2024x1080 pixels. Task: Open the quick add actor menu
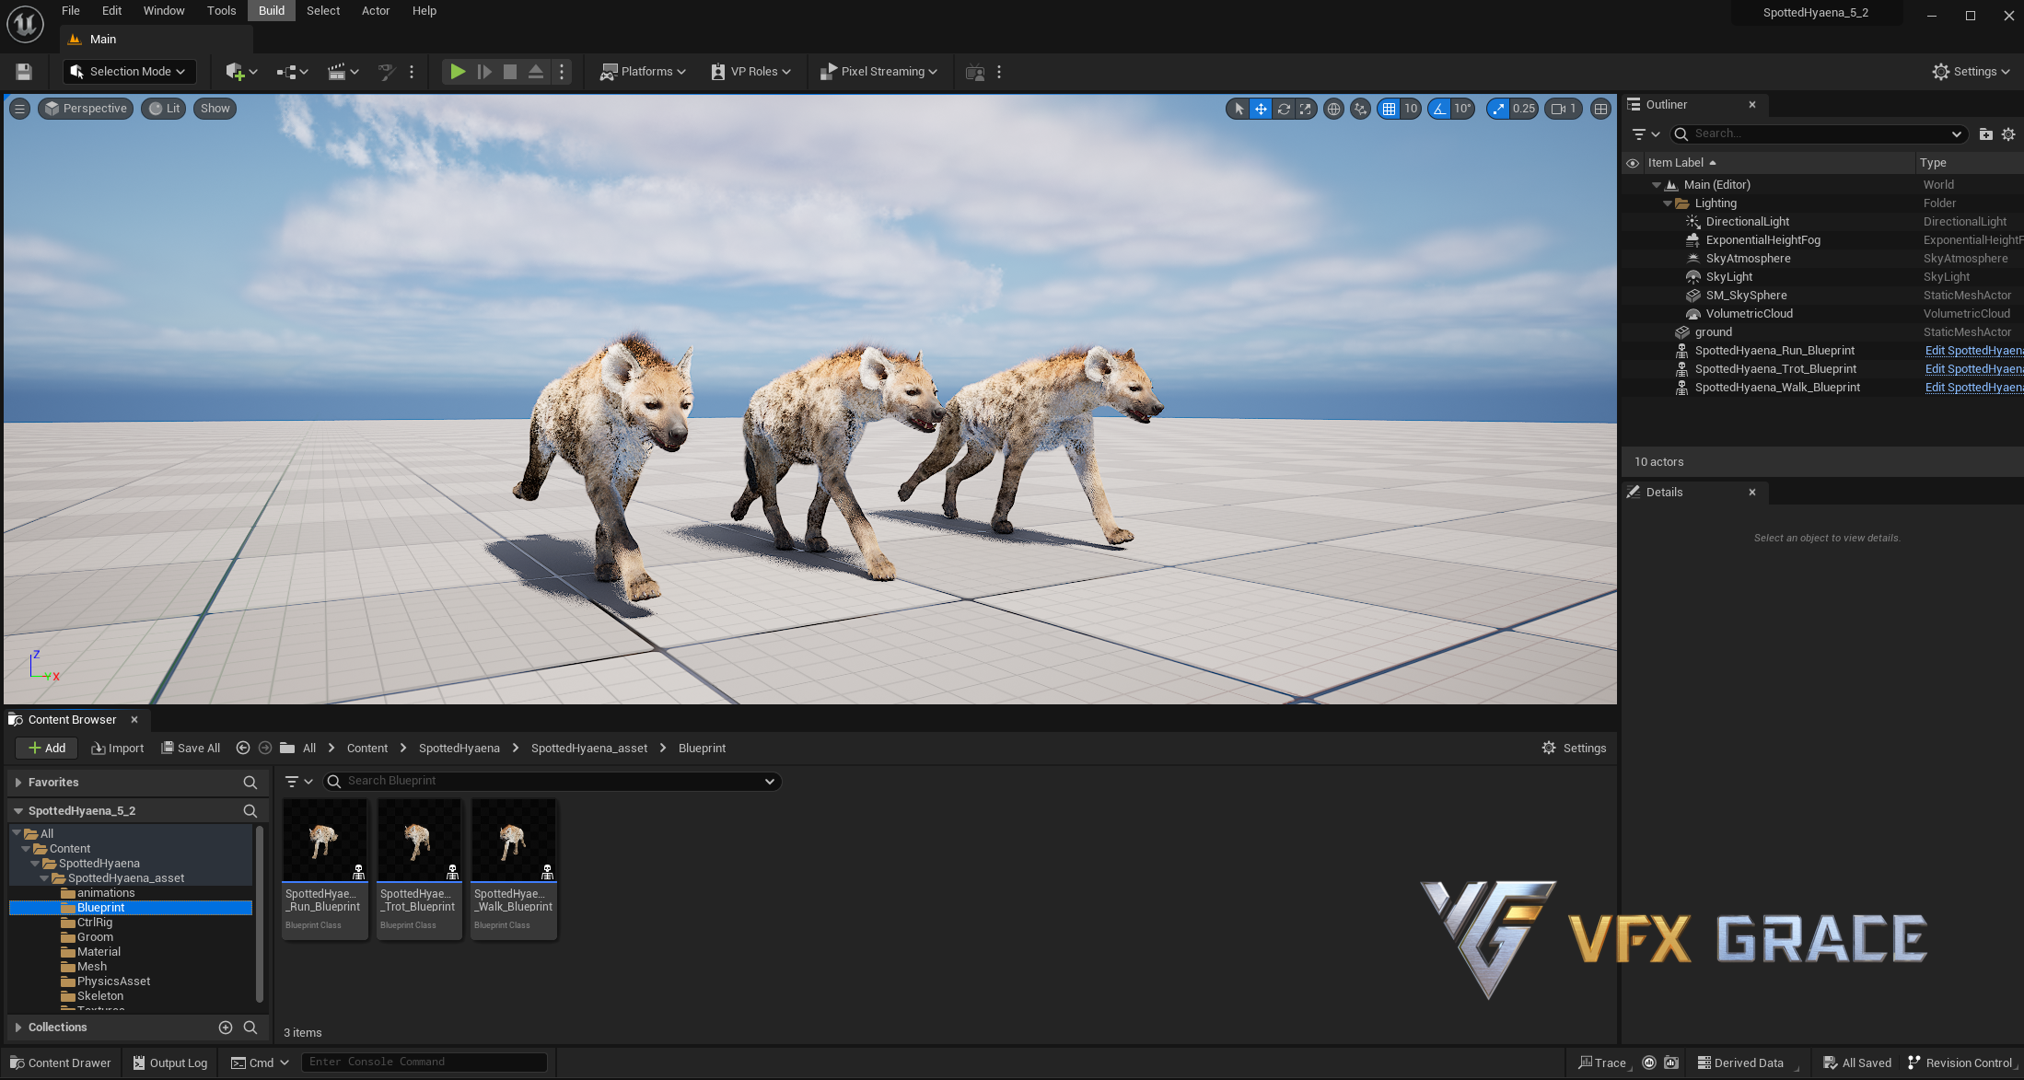pos(241,71)
